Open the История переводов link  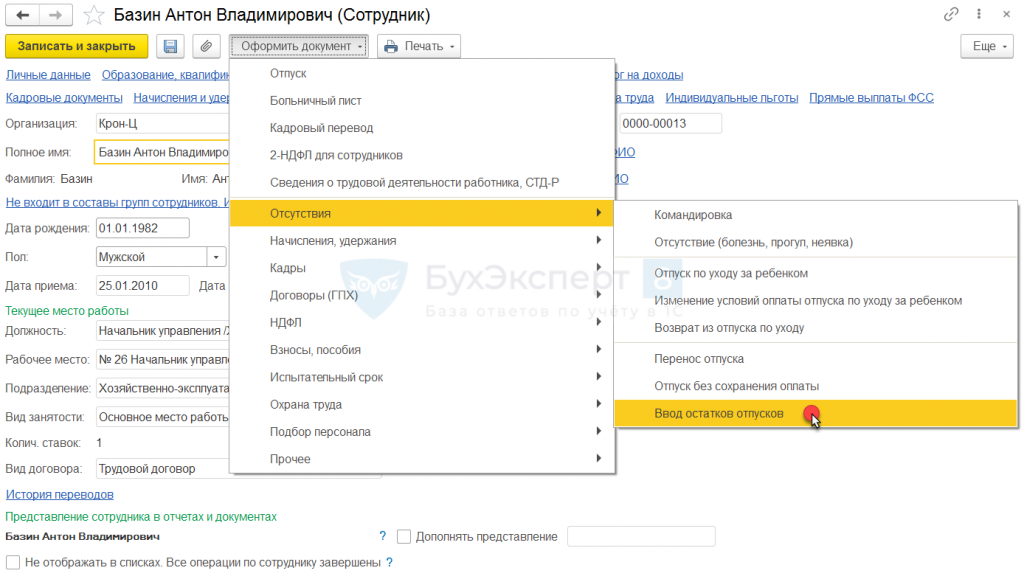point(59,494)
